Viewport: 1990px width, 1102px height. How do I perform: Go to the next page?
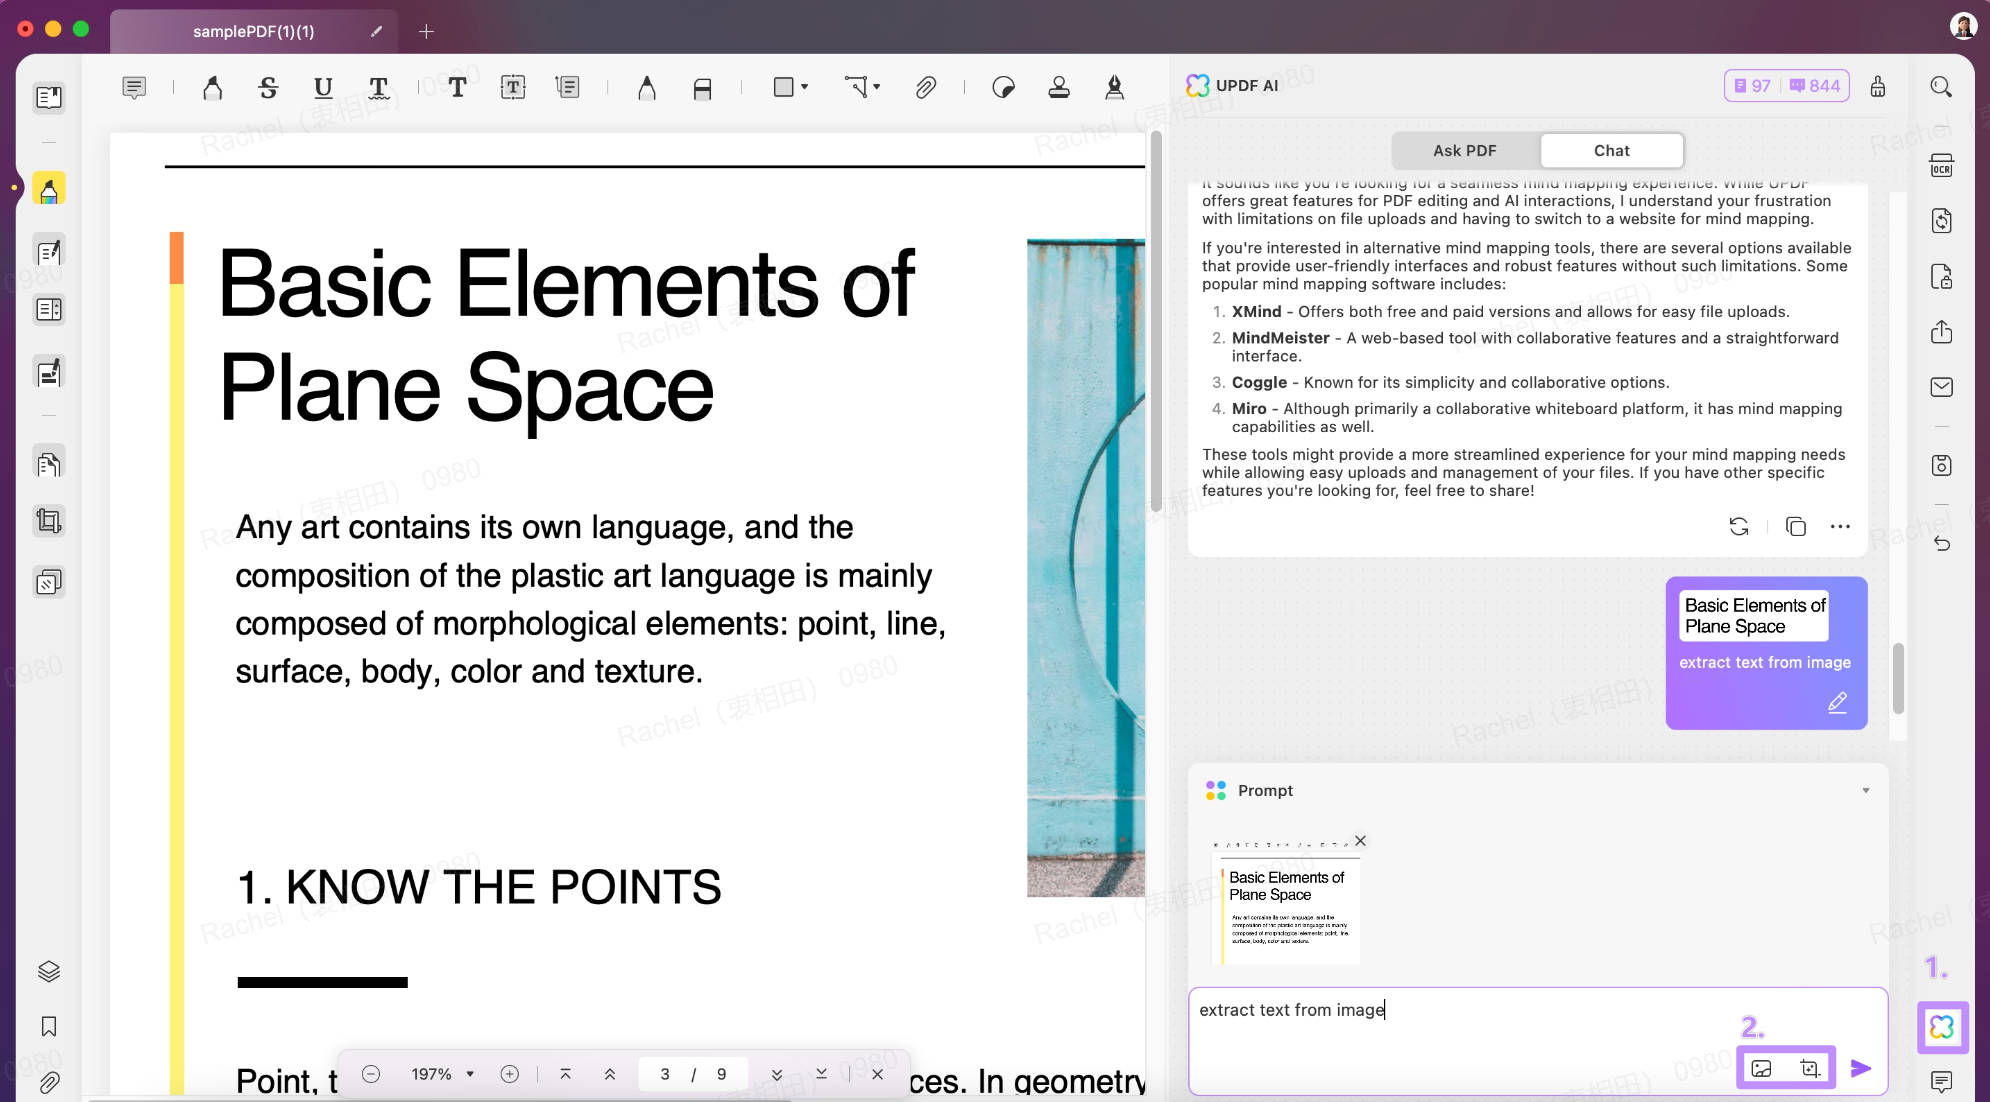click(x=777, y=1074)
